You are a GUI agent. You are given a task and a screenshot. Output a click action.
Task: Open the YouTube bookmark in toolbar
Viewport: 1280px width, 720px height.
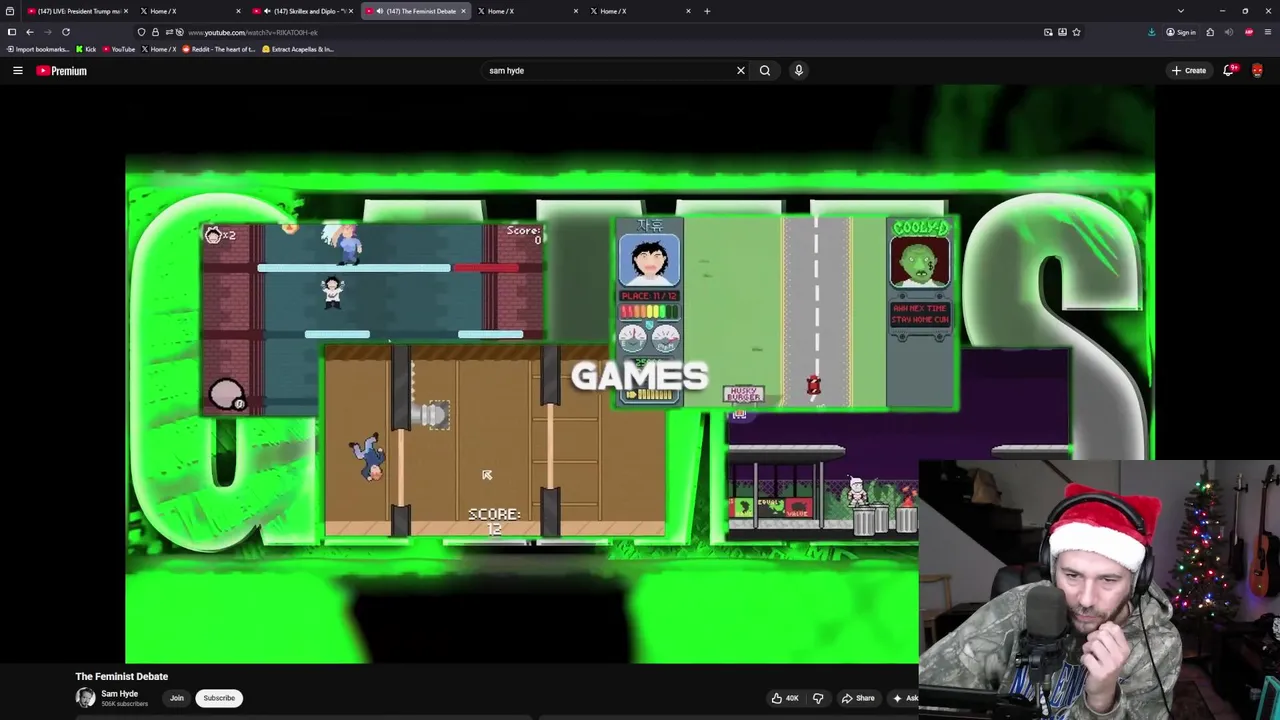[x=119, y=49]
